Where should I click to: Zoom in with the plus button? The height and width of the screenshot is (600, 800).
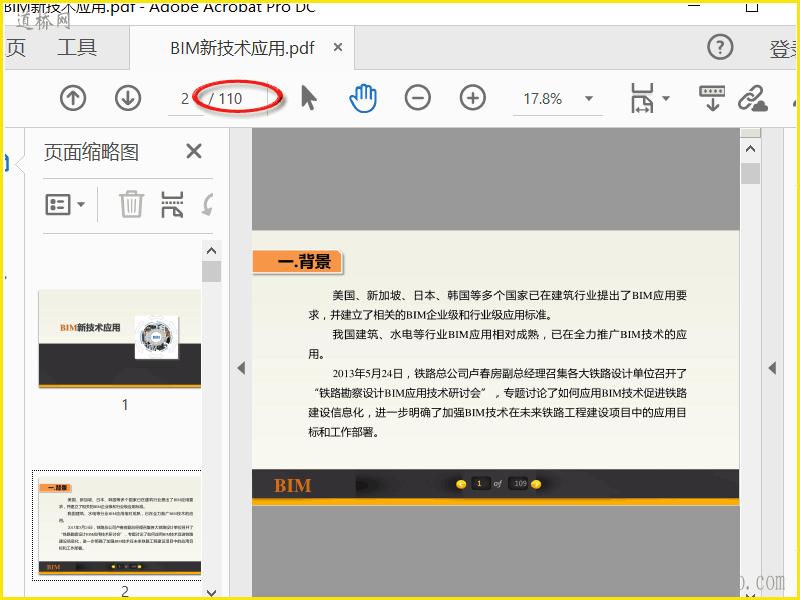pyautogui.click(x=472, y=98)
